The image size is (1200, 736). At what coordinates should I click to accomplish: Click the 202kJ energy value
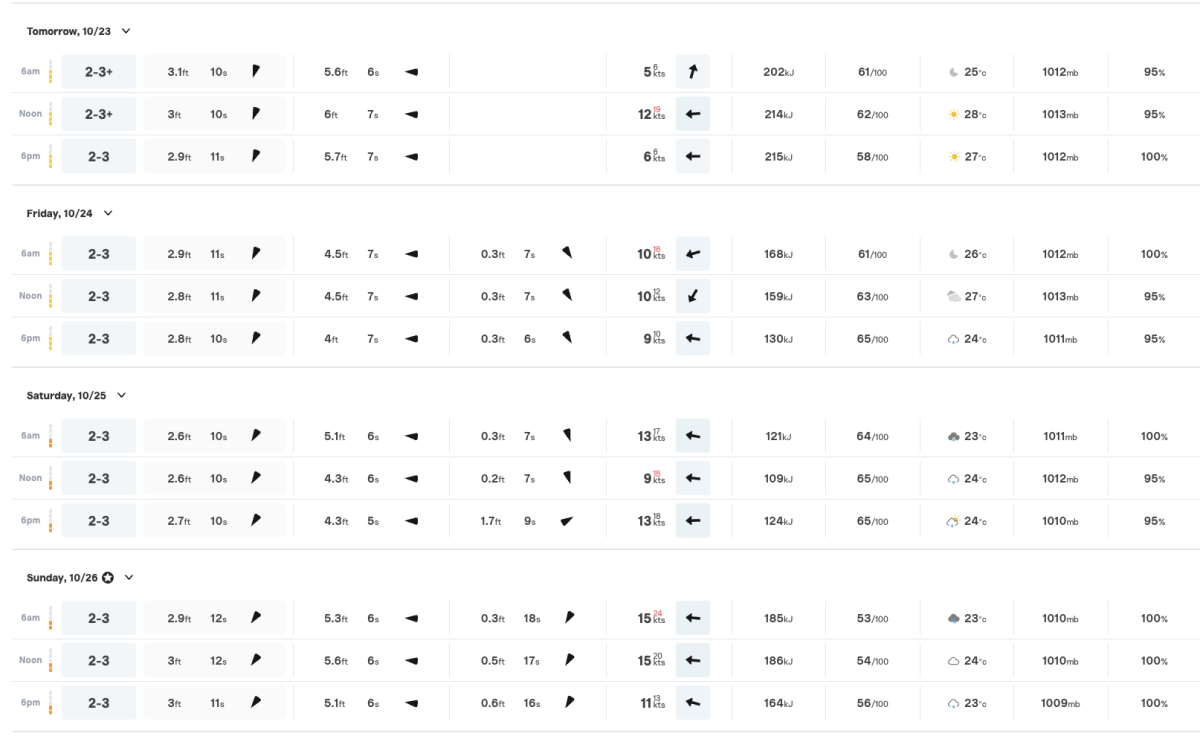click(x=777, y=72)
